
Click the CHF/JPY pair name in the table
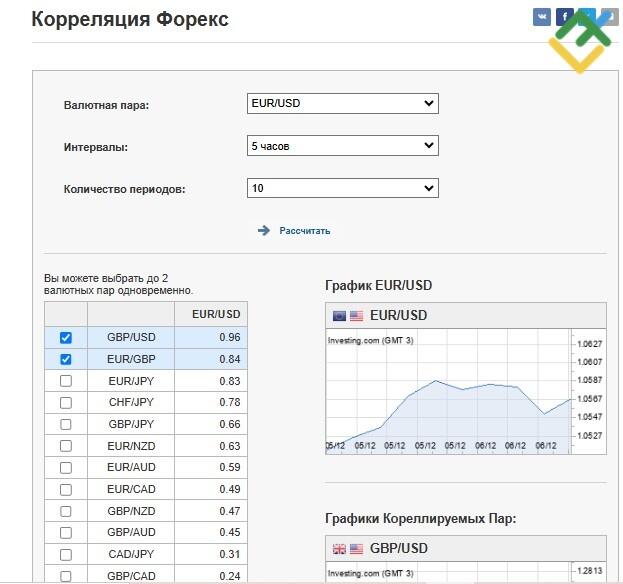(x=131, y=402)
